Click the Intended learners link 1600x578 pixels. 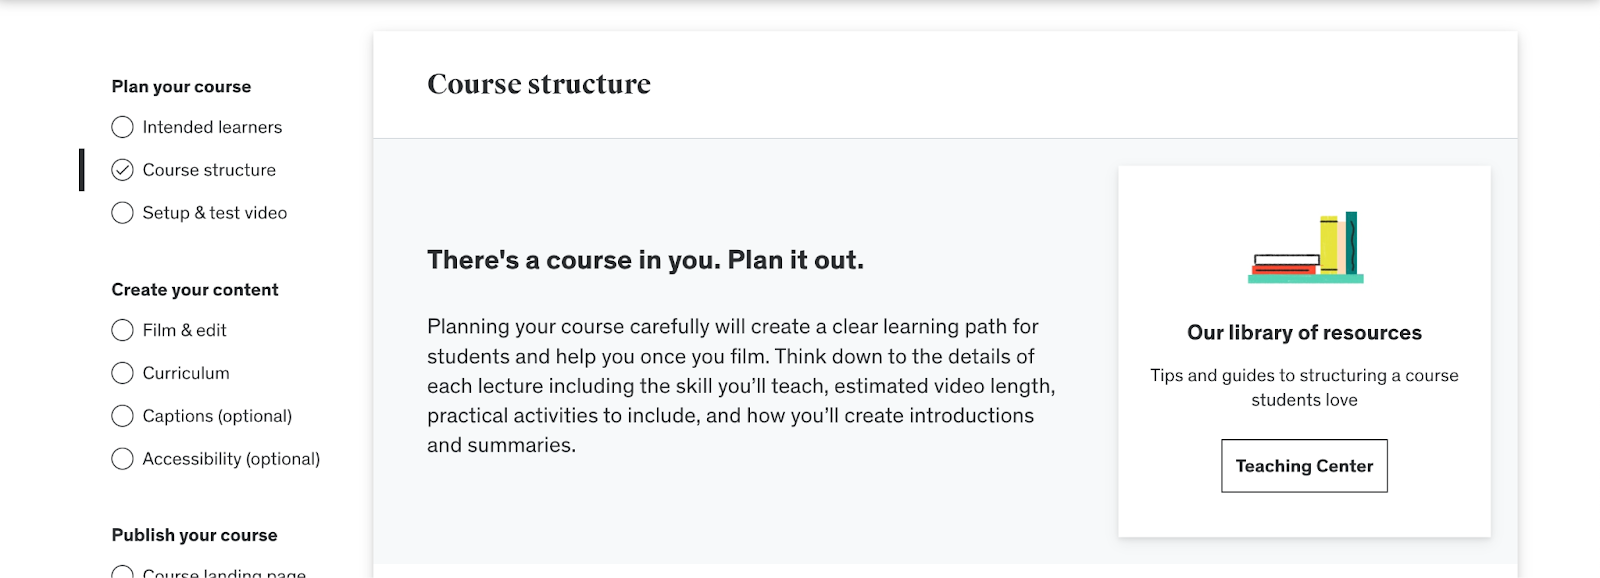point(212,127)
